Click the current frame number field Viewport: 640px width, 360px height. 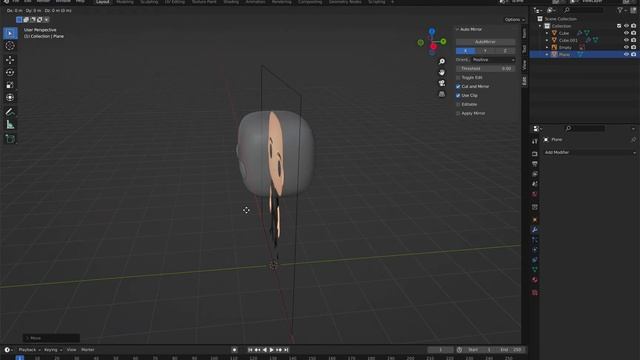click(x=440, y=350)
